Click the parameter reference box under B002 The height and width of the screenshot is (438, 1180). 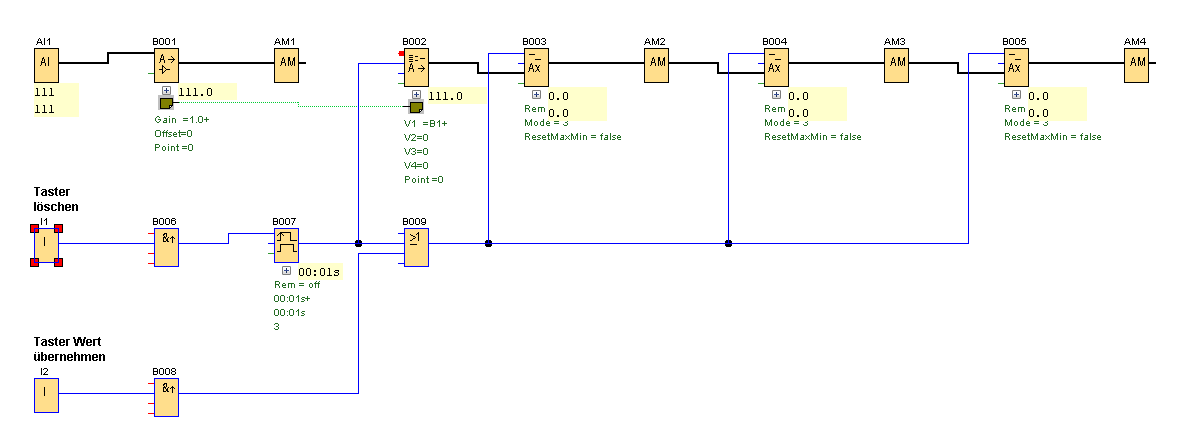[415, 107]
